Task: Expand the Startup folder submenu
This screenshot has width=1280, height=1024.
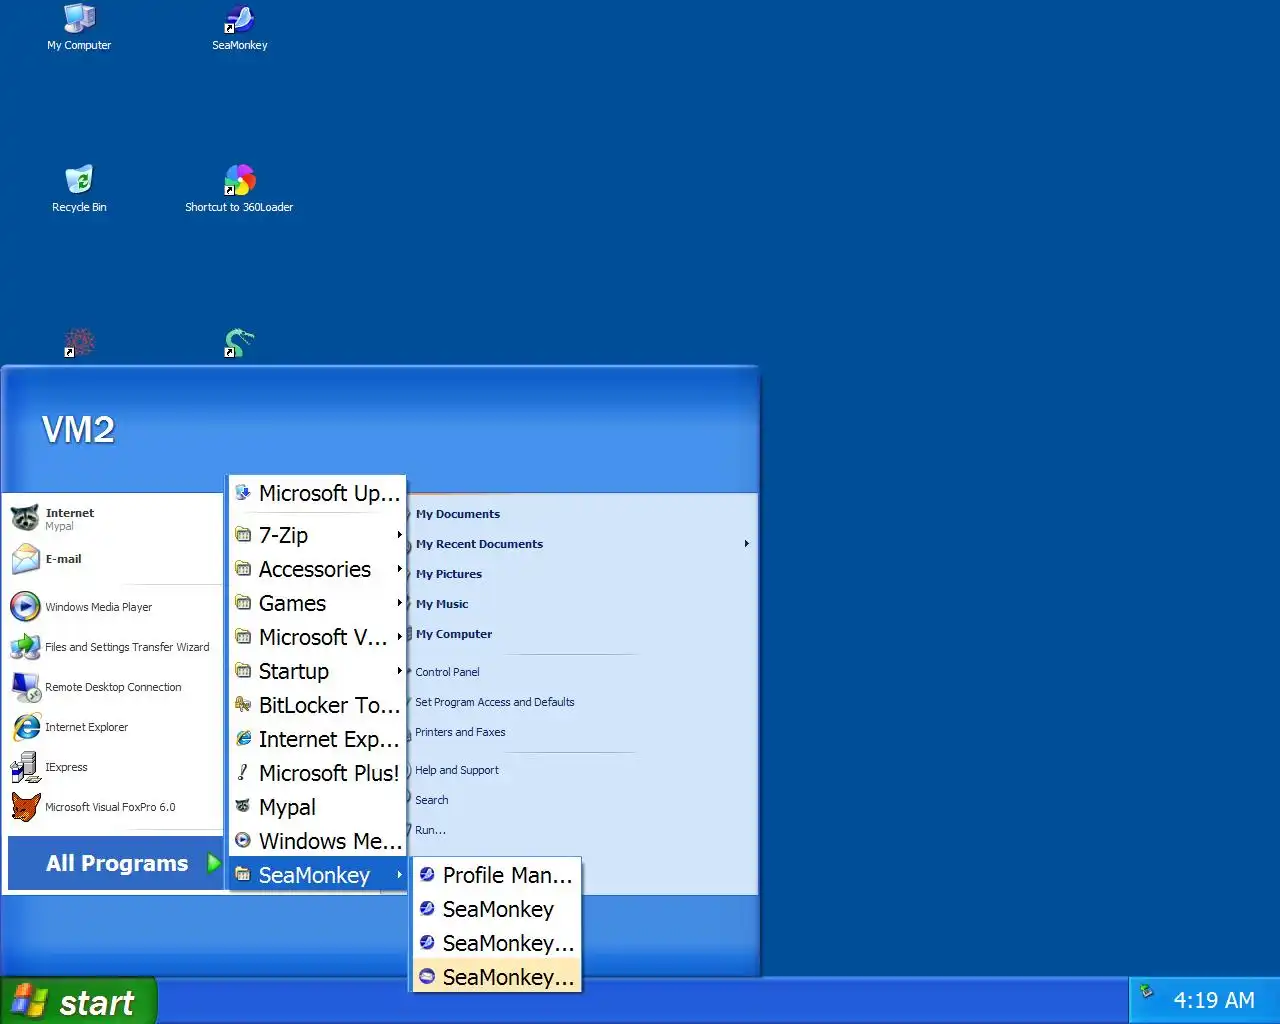Action: coord(317,671)
